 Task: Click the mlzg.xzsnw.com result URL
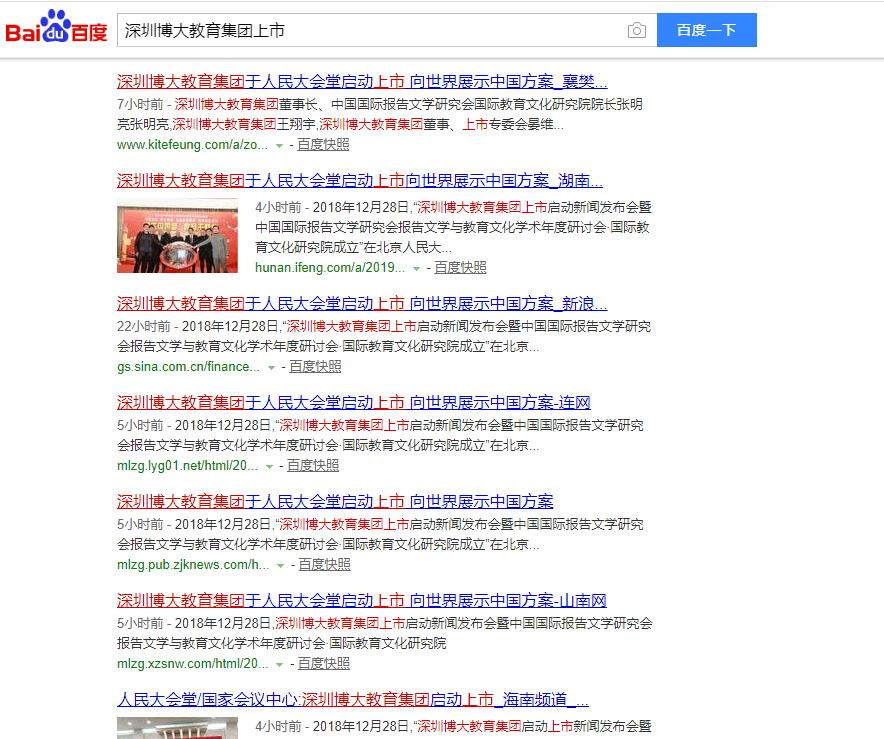[192, 664]
